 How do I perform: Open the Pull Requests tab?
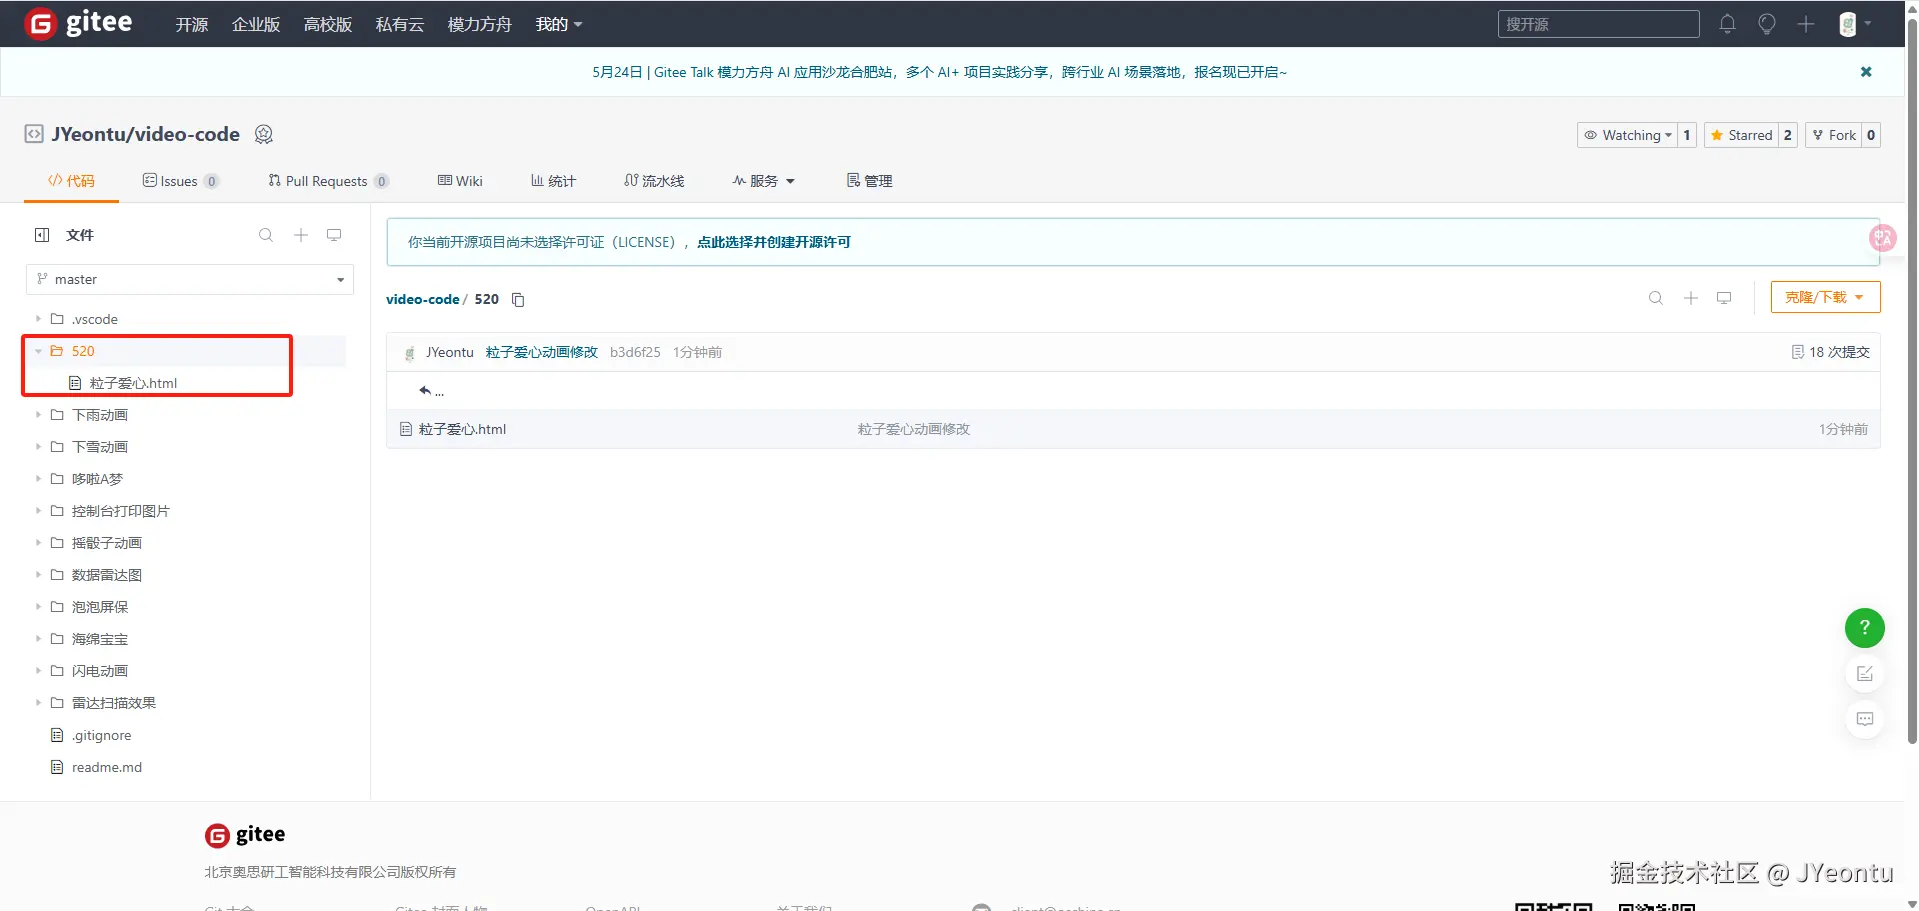pos(328,181)
